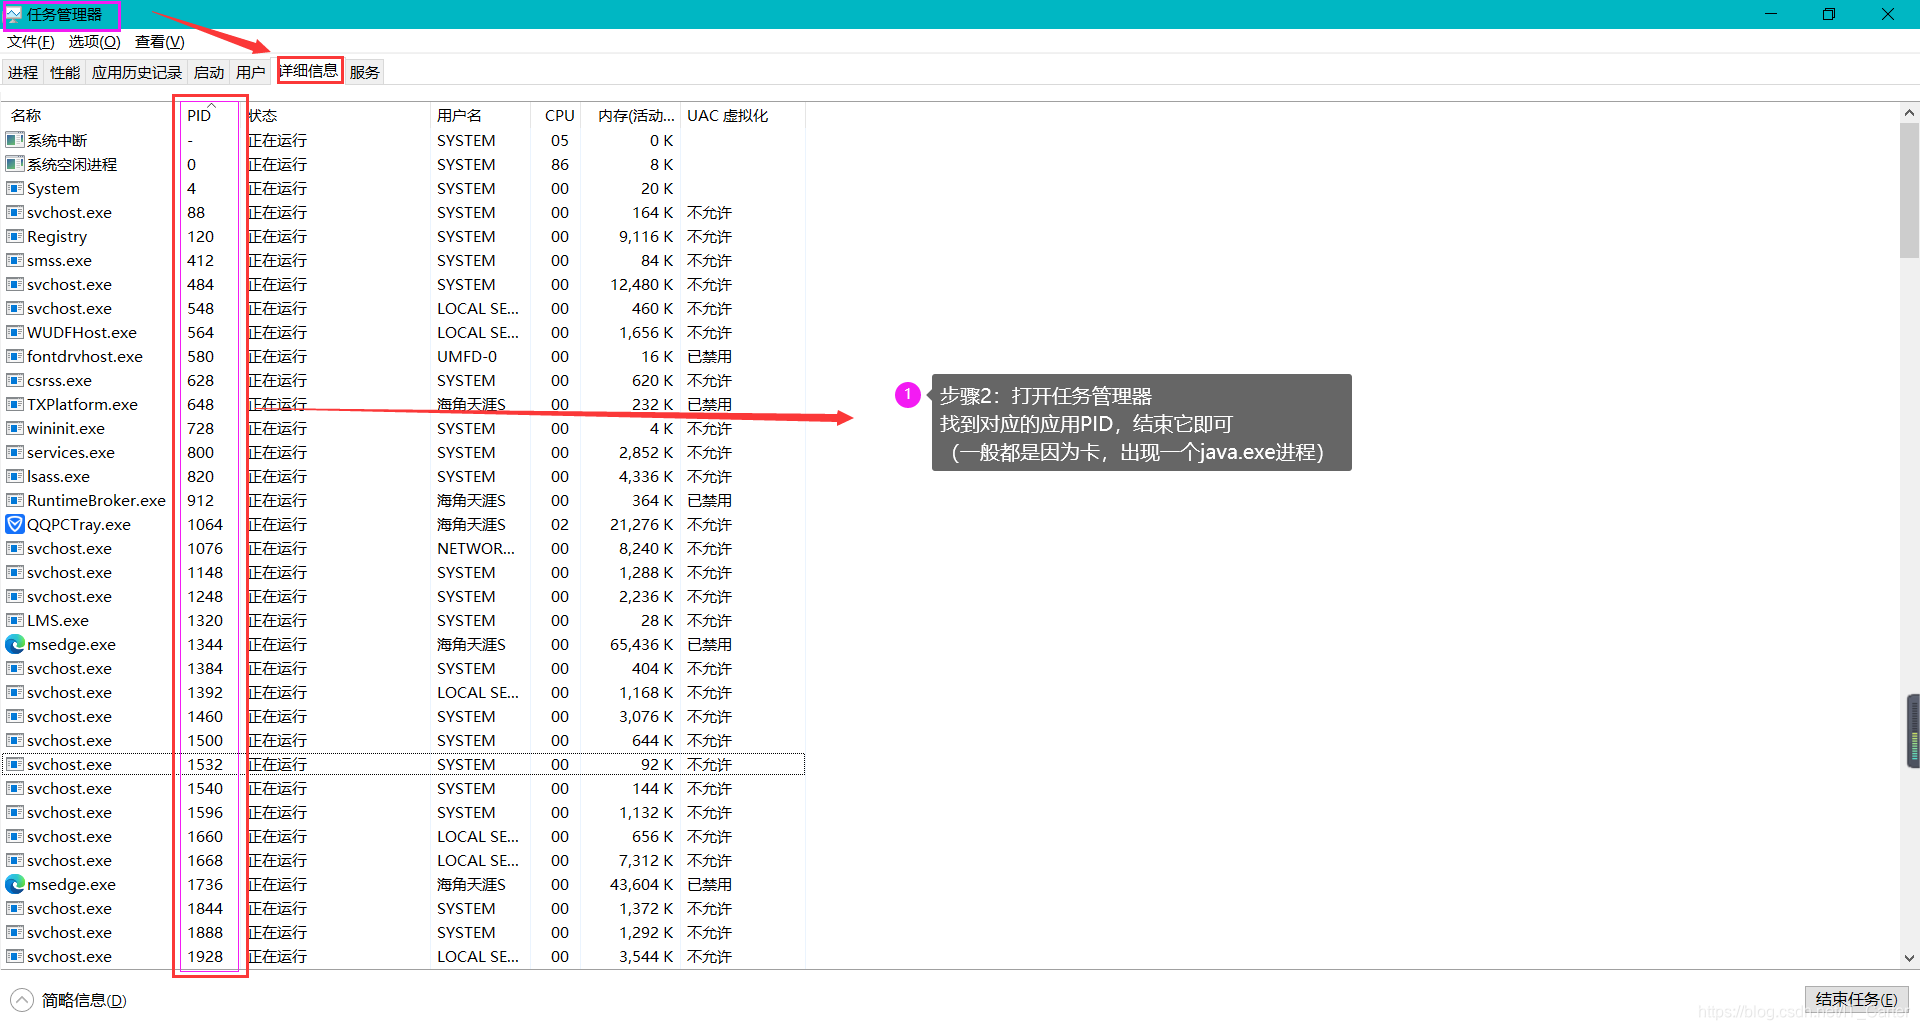The width and height of the screenshot is (1920, 1030).
Task: Open the 查看(V) menu
Action: [160, 42]
